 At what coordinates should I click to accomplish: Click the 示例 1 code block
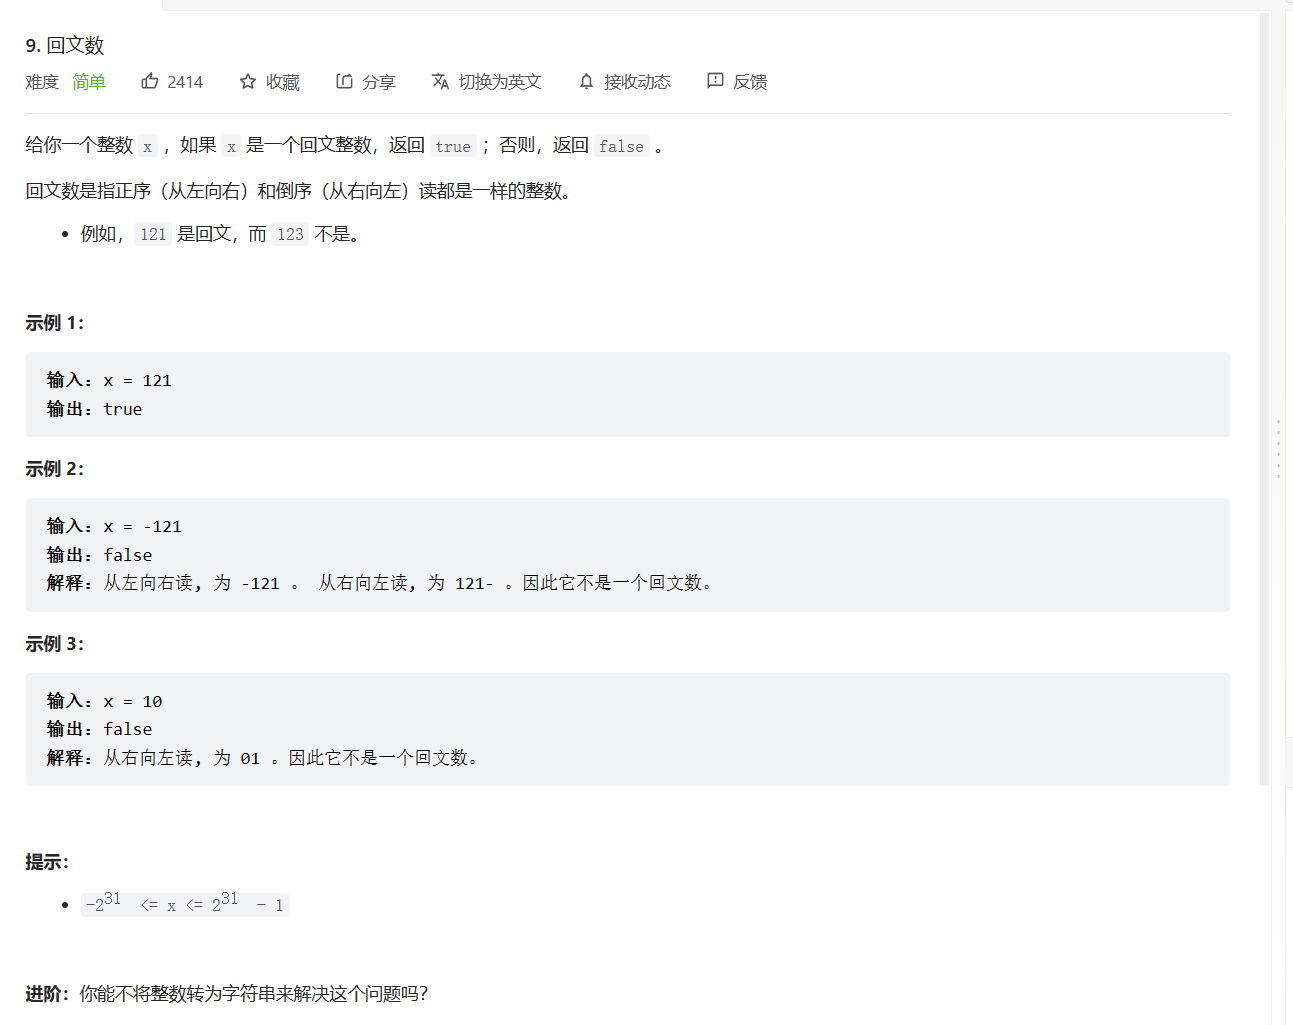click(x=627, y=394)
